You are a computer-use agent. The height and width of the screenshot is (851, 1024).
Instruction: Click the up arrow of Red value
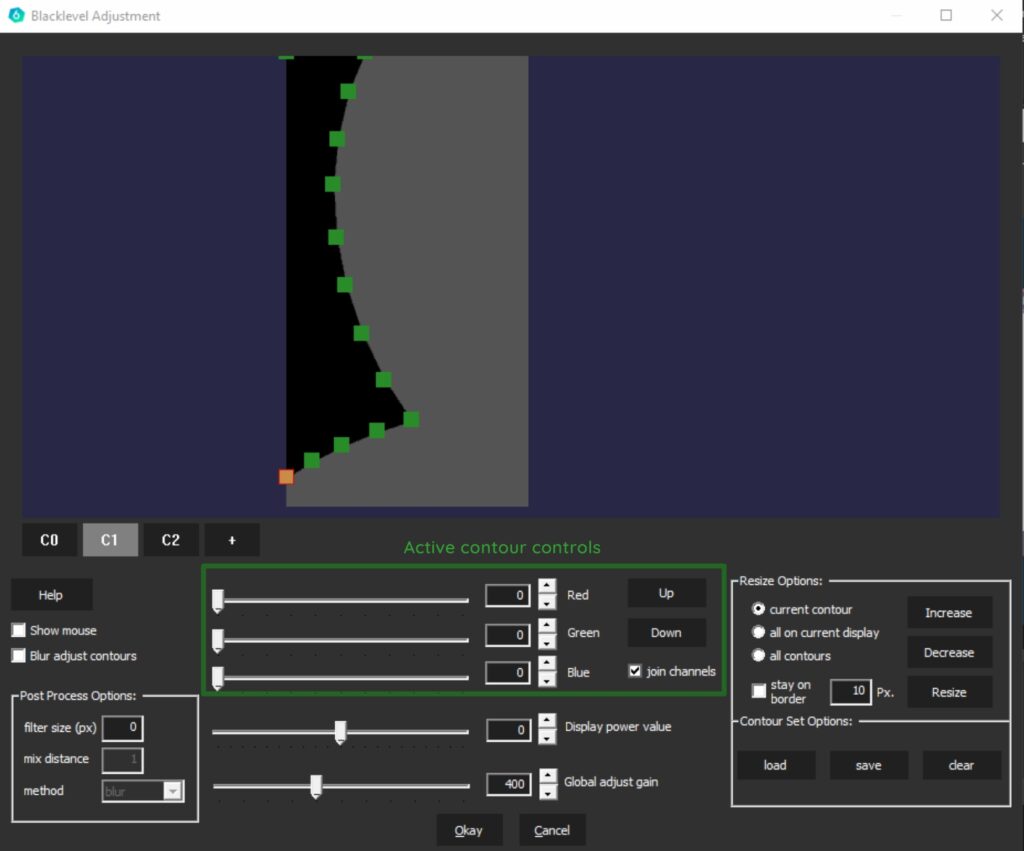click(546, 587)
